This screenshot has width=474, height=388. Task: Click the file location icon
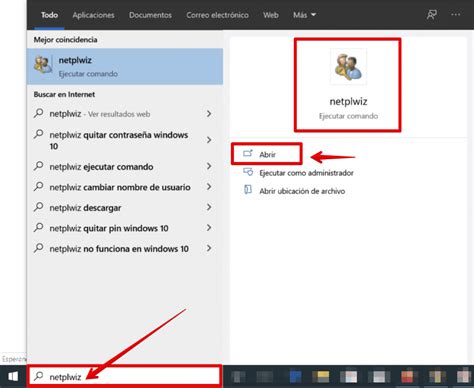click(x=248, y=190)
